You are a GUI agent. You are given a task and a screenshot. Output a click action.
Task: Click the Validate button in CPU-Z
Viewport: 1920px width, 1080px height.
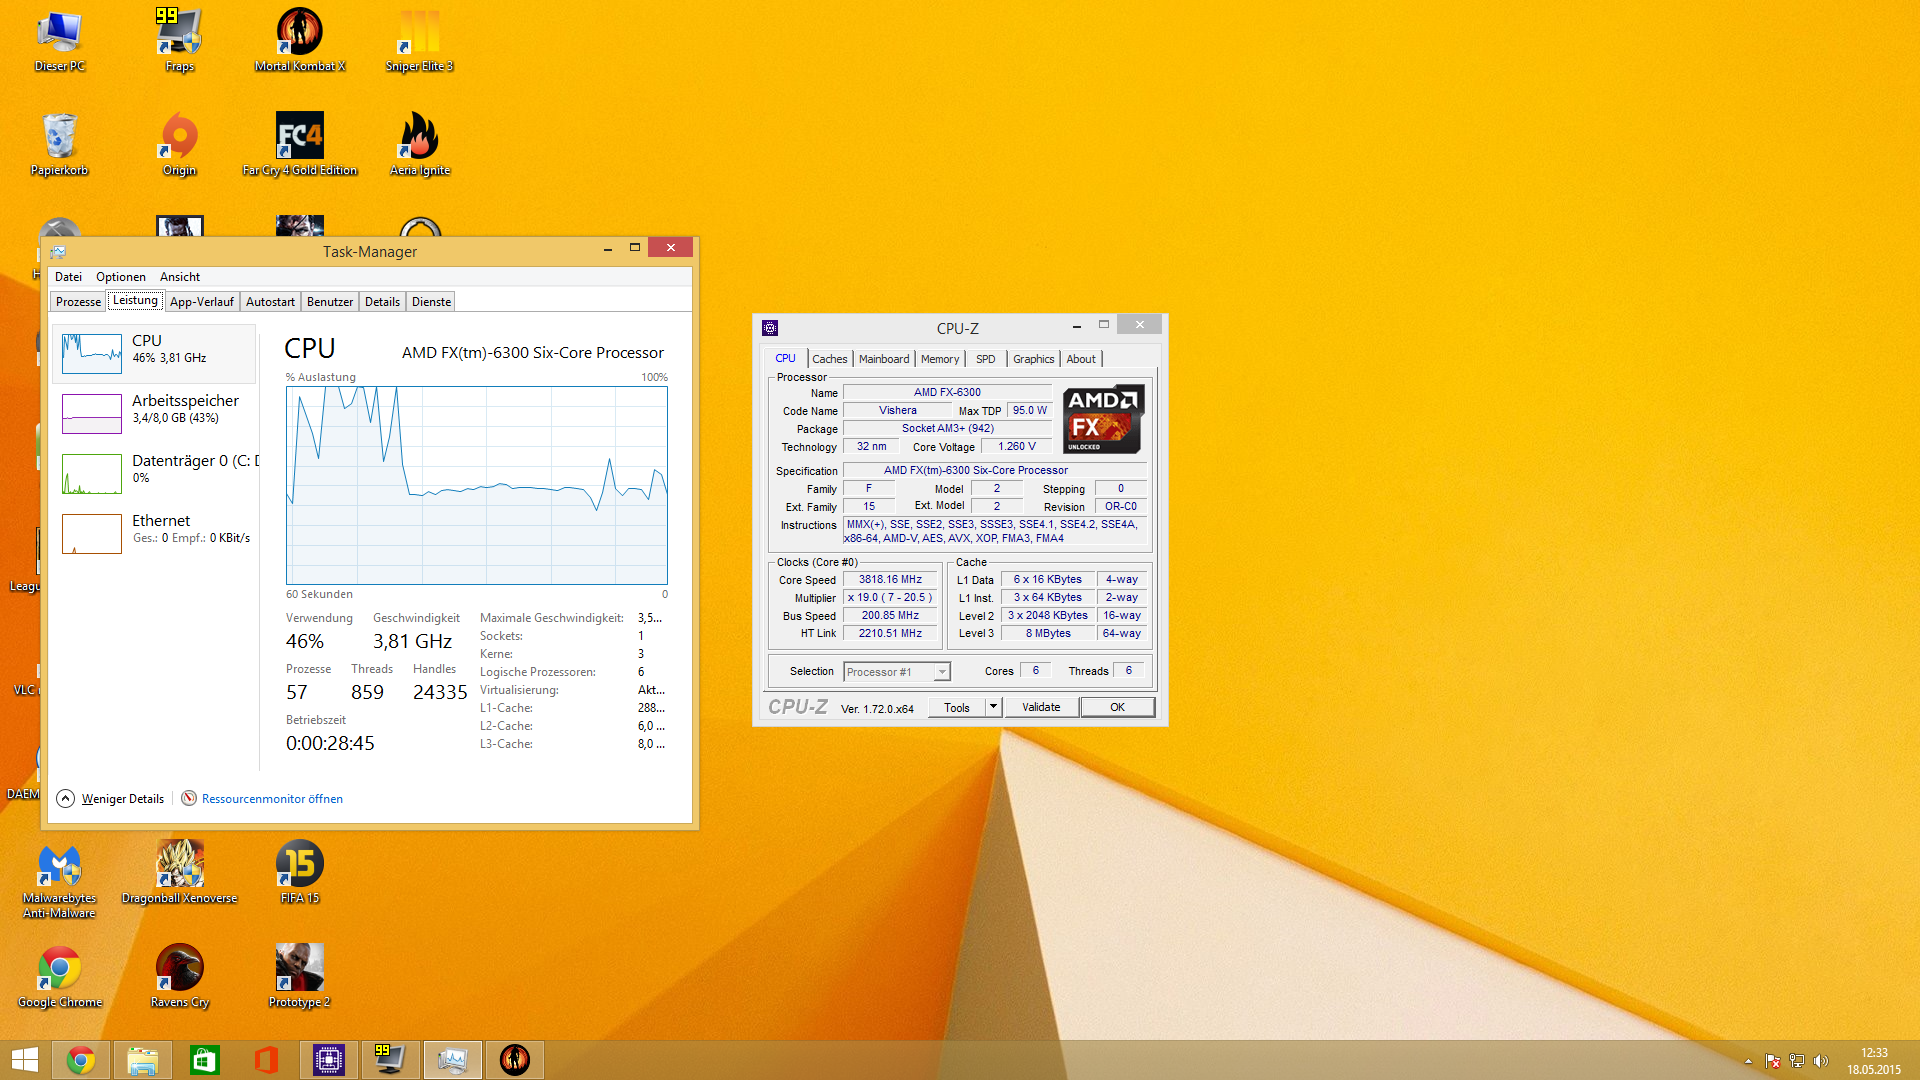[x=1040, y=707]
